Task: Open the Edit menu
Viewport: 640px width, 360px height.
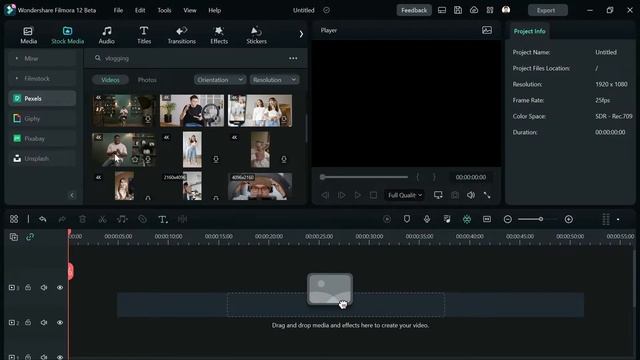Action: [140, 10]
